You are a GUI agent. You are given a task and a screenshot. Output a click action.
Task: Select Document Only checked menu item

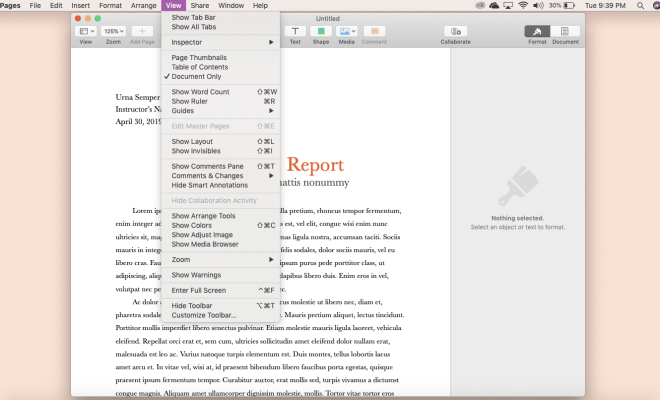click(x=221, y=77)
